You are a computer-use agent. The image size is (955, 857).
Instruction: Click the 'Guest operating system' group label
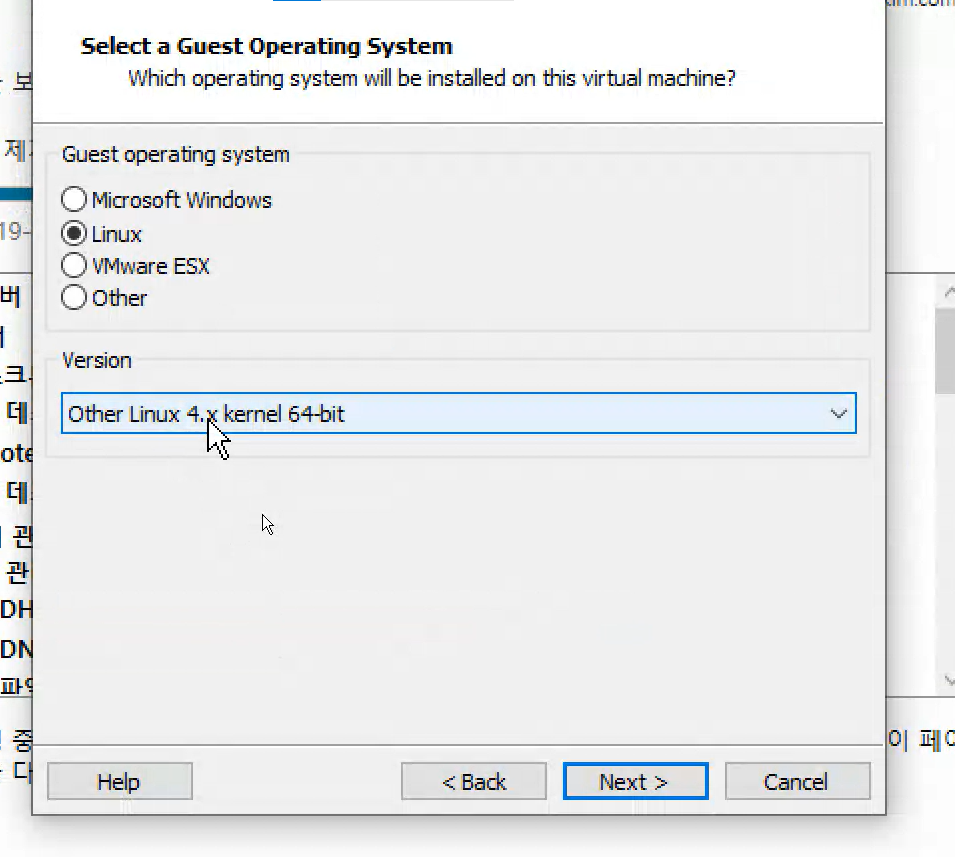point(175,155)
